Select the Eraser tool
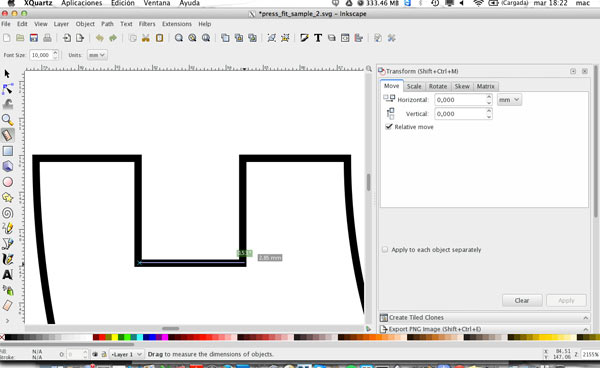Screen dimensions: 600x368 point(8,306)
